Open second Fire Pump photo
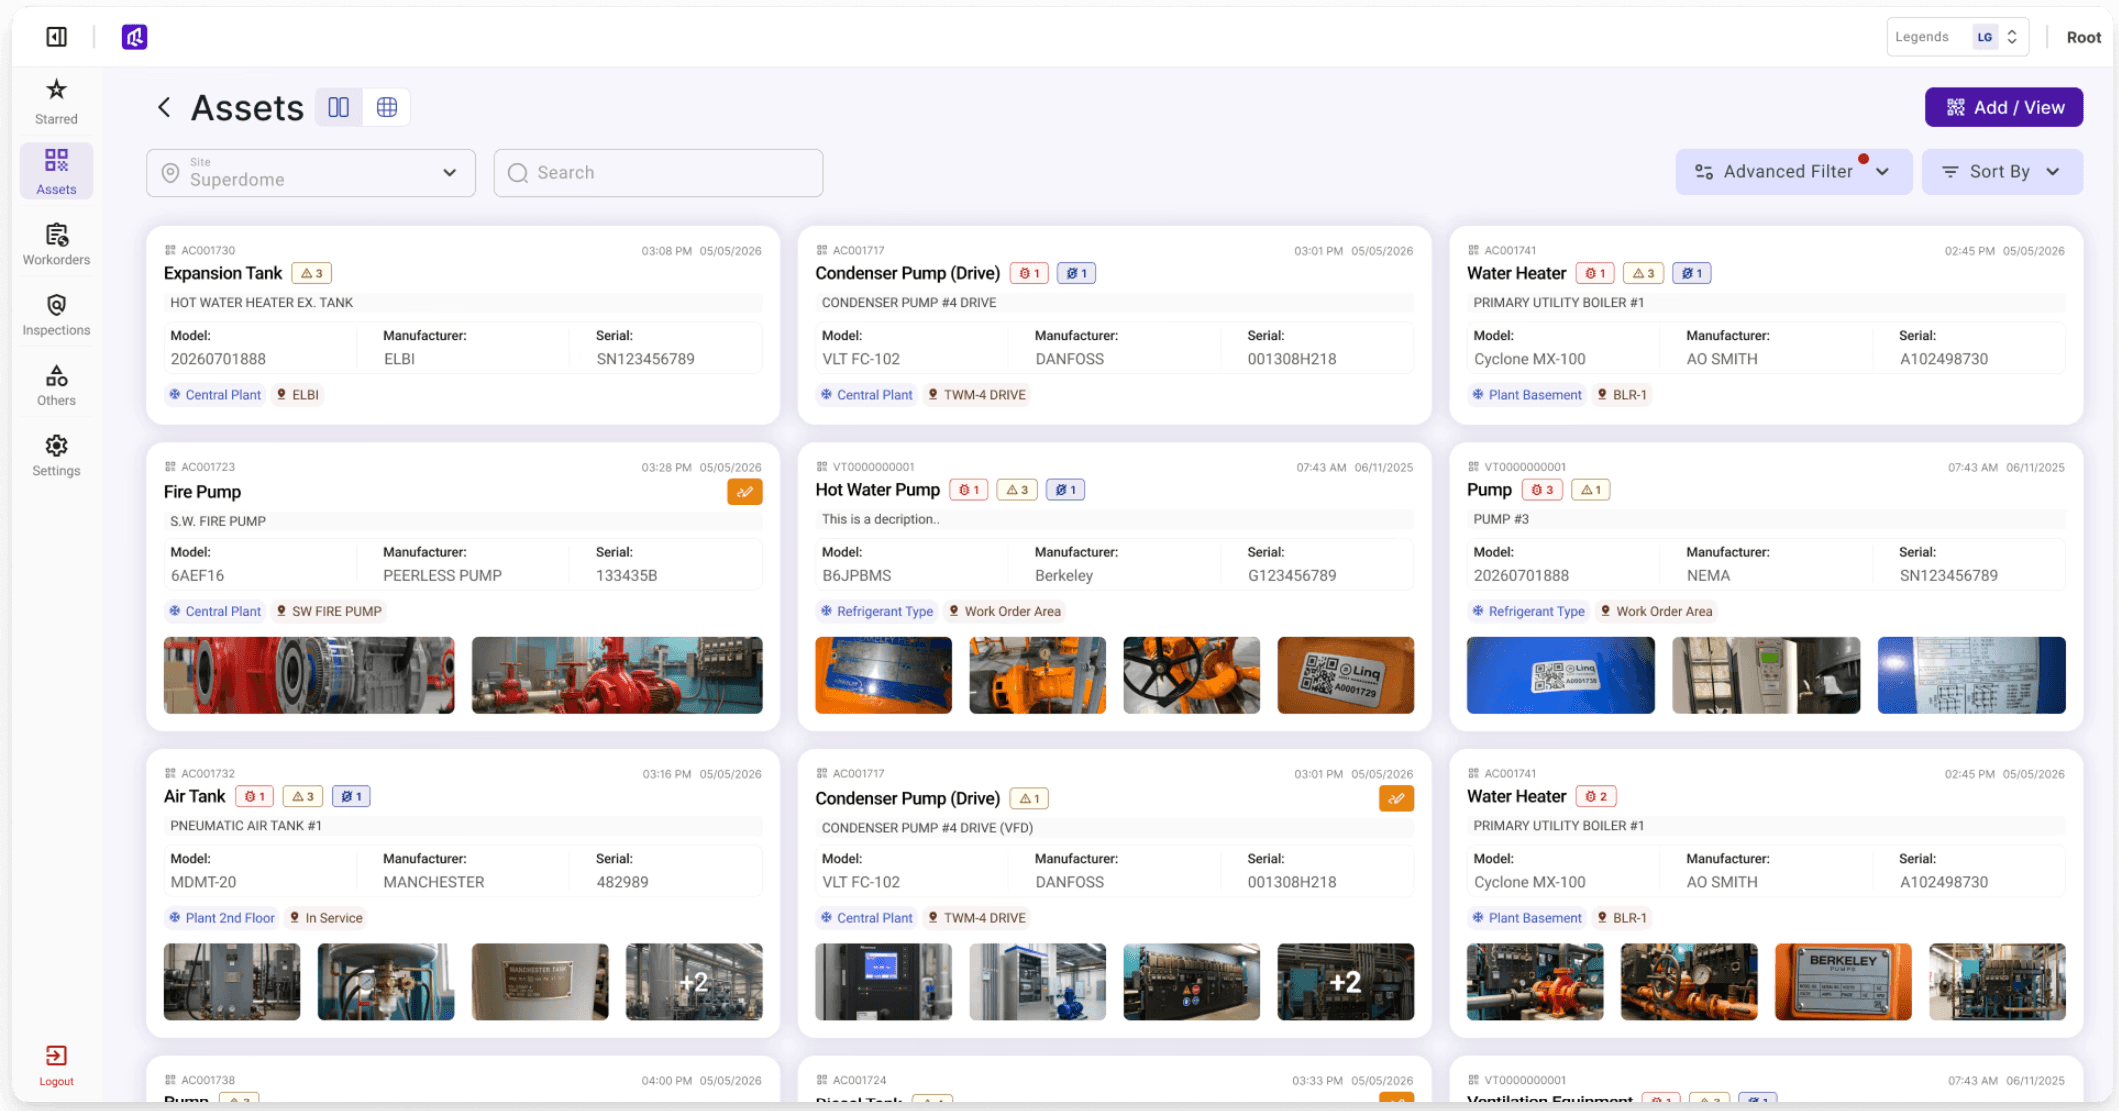 pyautogui.click(x=617, y=675)
